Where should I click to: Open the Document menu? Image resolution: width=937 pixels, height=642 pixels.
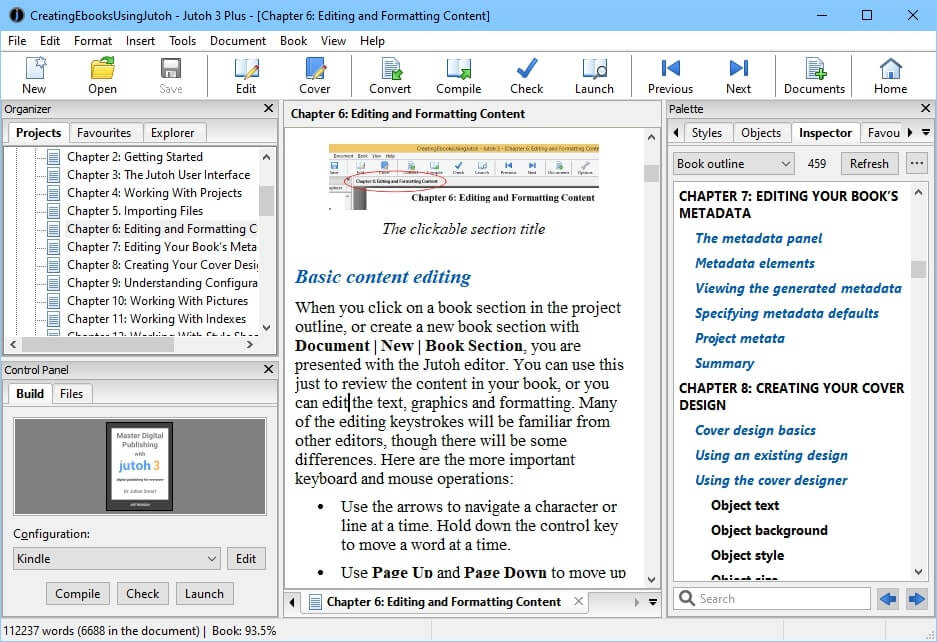coord(238,41)
